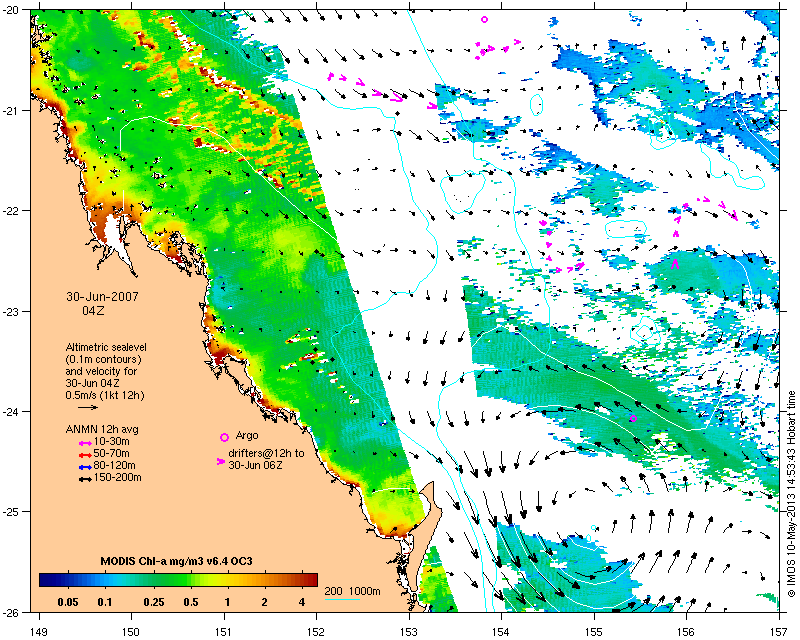Click the magenta Argo circle legend symbol

(x=224, y=437)
